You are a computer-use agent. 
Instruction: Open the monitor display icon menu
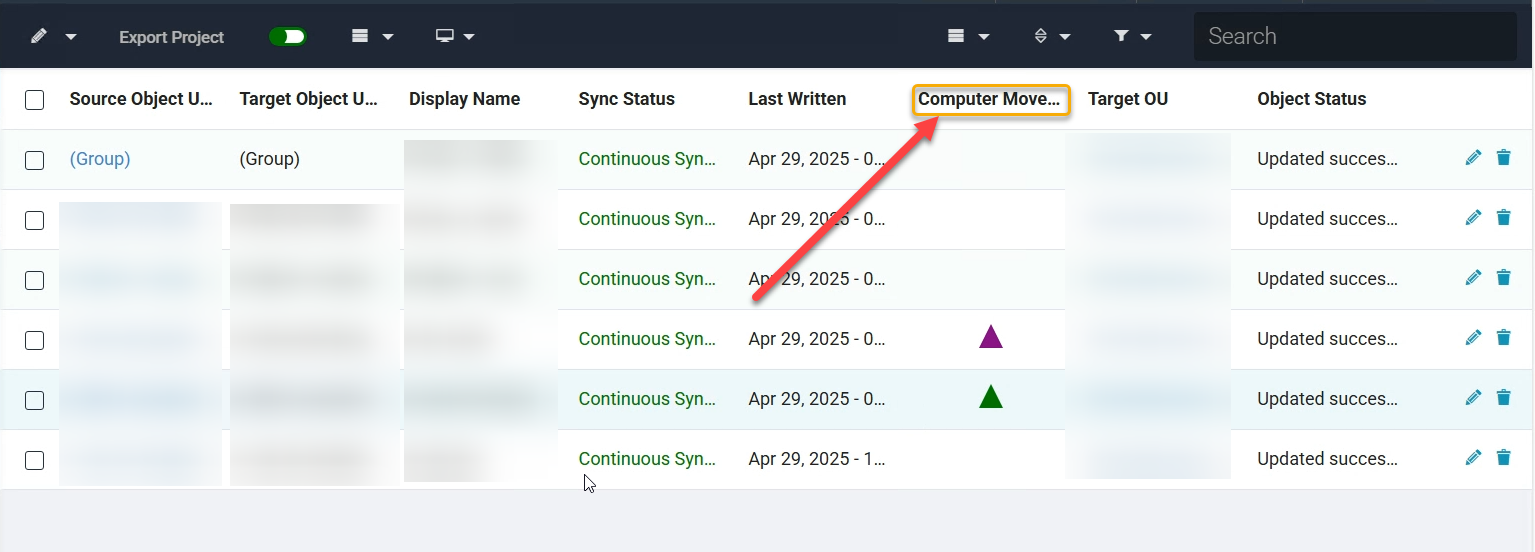pyautogui.click(x=454, y=37)
